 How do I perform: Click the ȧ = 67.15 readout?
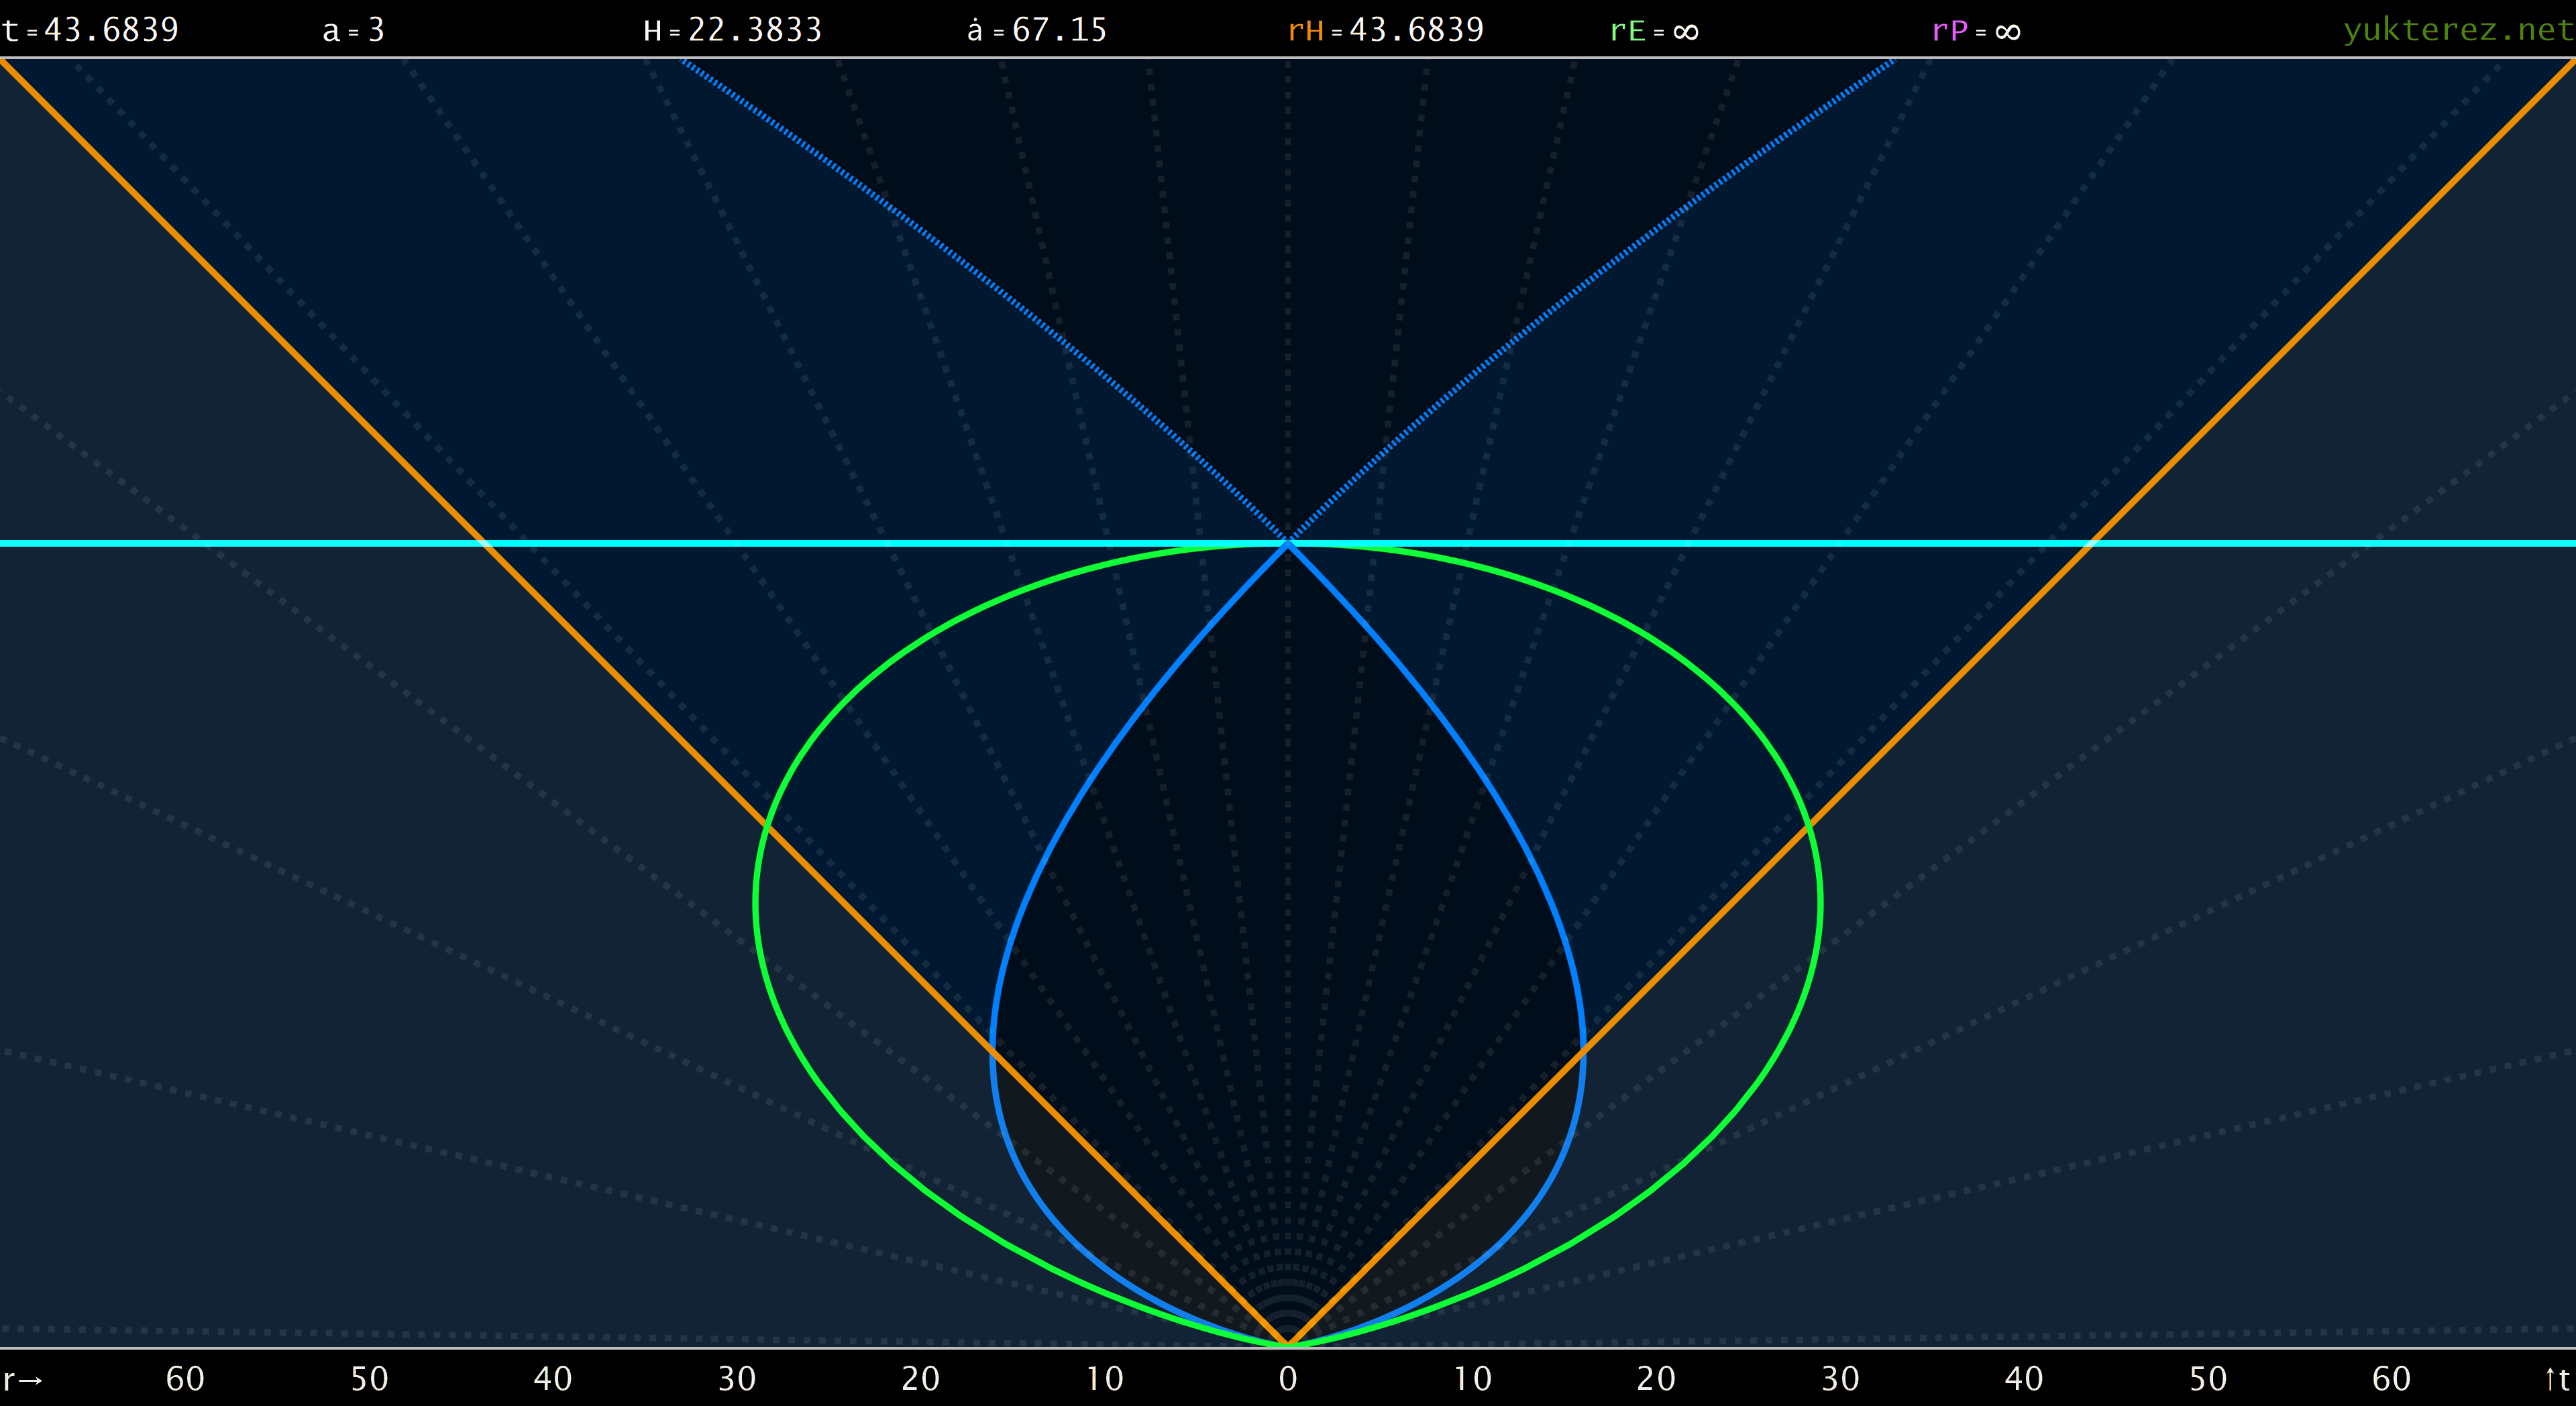(x=1037, y=30)
